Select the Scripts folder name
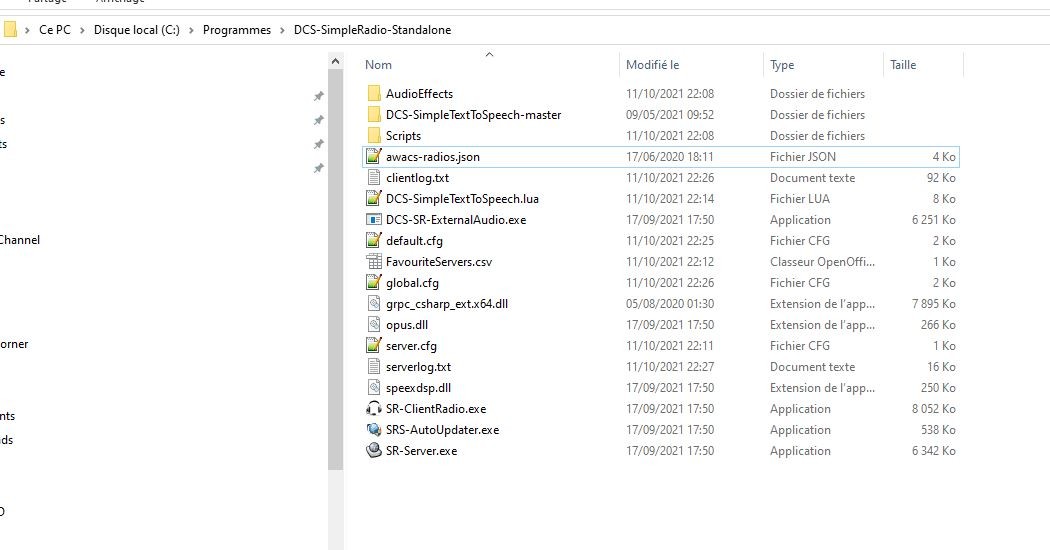This screenshot has width=1050, height=550. [x=403, y=136]
